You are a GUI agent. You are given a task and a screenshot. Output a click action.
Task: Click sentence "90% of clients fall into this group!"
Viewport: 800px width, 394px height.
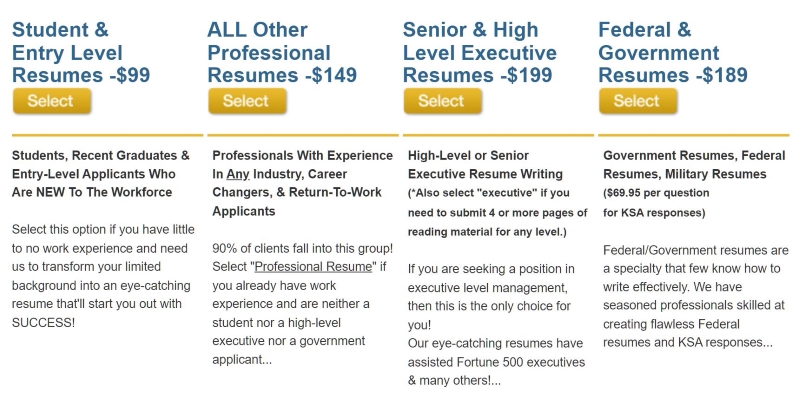tap(303, 249)
